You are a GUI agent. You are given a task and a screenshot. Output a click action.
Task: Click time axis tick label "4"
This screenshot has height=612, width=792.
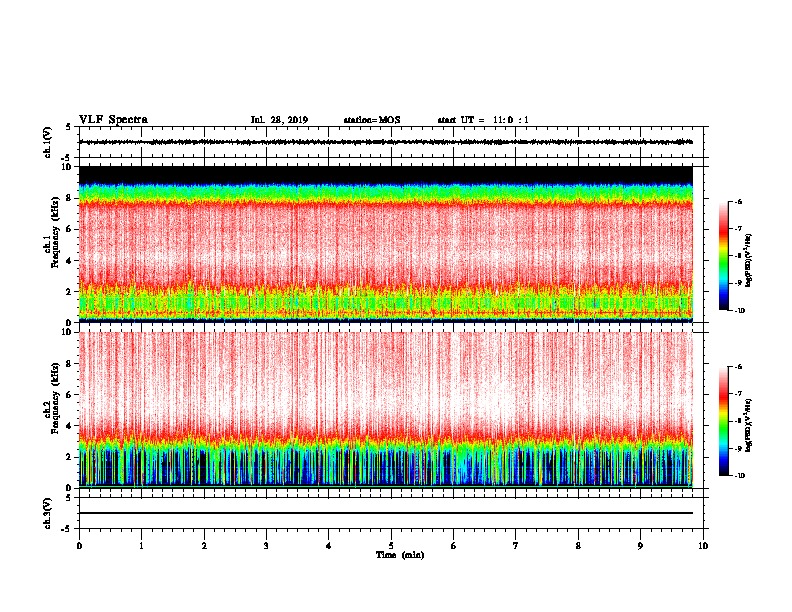(329, 546)
